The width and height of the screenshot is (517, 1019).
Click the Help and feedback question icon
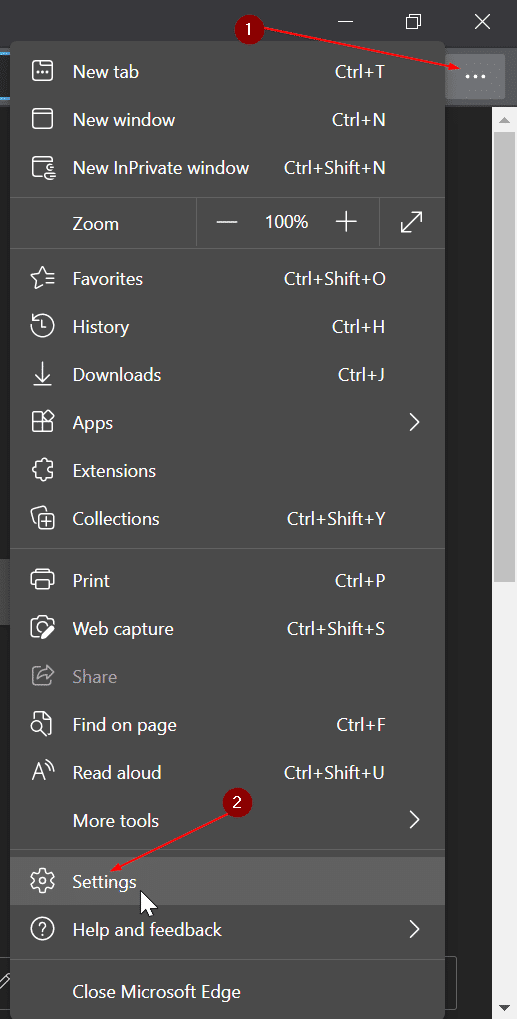pos(43,930)
